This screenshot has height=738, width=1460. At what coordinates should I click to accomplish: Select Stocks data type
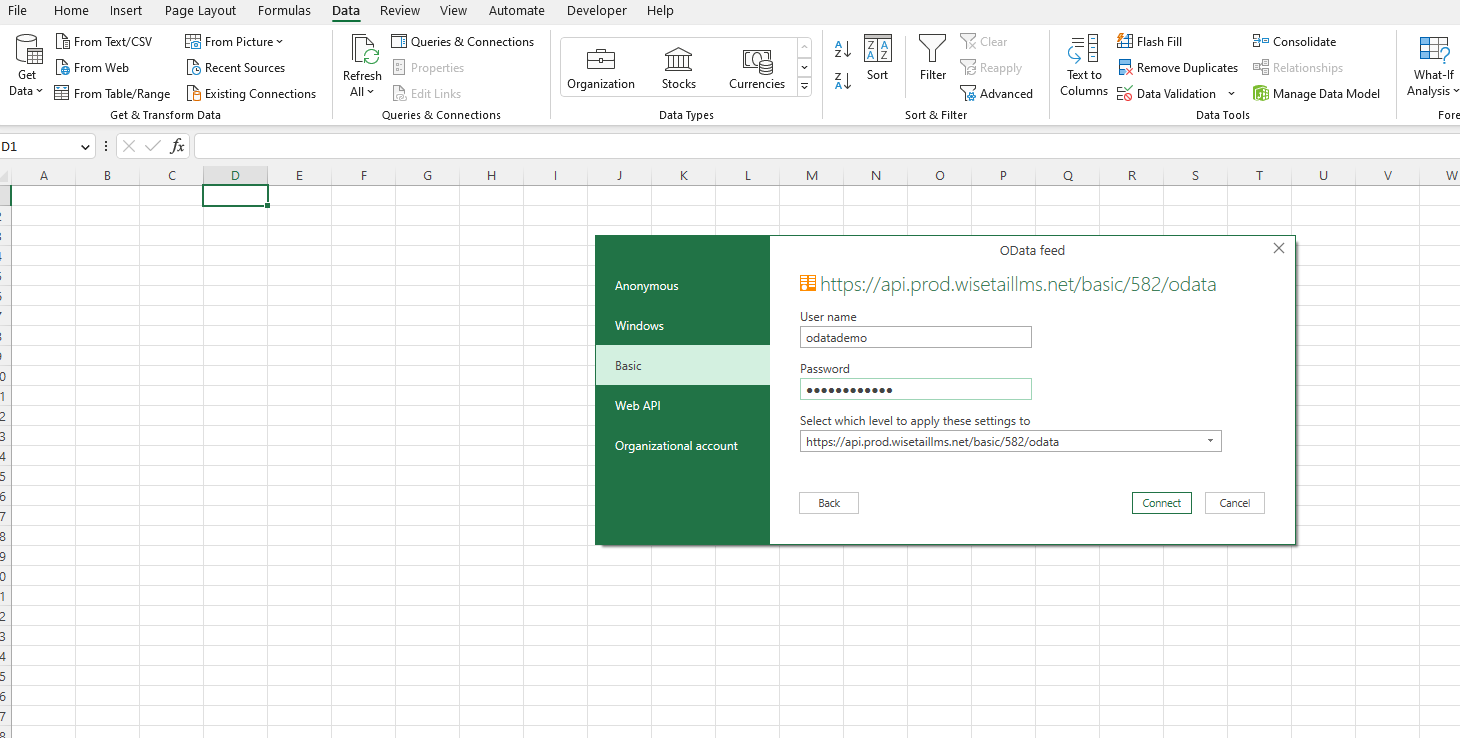tap(678, 68)
